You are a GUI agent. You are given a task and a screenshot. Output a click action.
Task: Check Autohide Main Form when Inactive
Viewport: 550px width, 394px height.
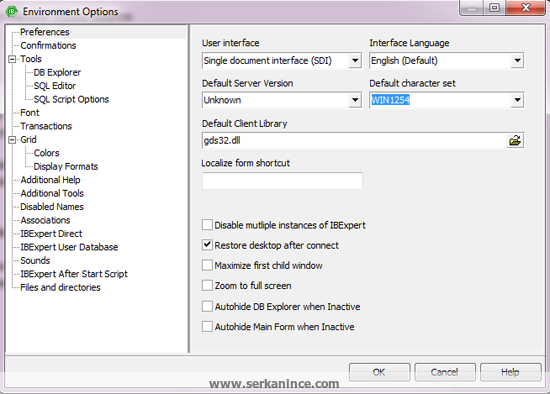tap(207, 327)
